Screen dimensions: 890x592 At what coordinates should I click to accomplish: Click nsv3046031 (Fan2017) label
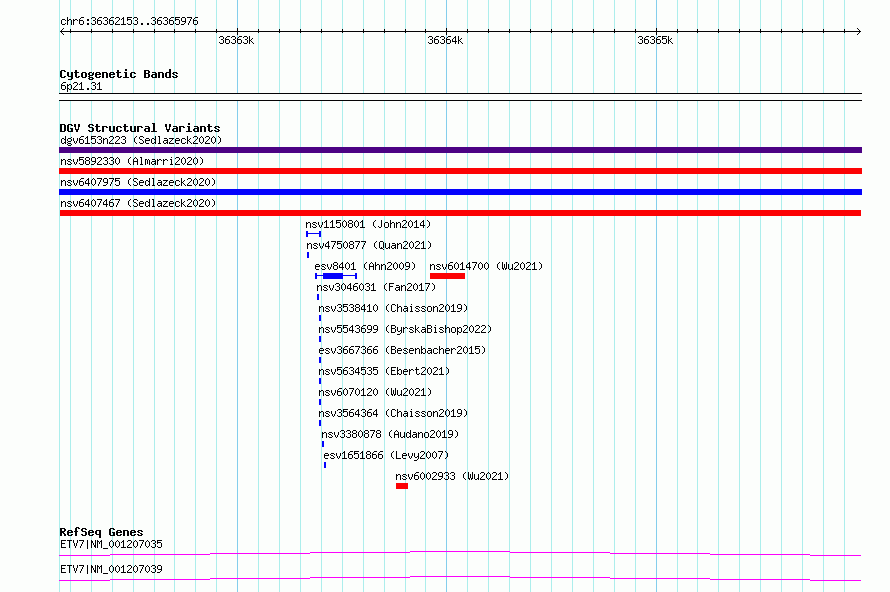[x=376, y=287]
